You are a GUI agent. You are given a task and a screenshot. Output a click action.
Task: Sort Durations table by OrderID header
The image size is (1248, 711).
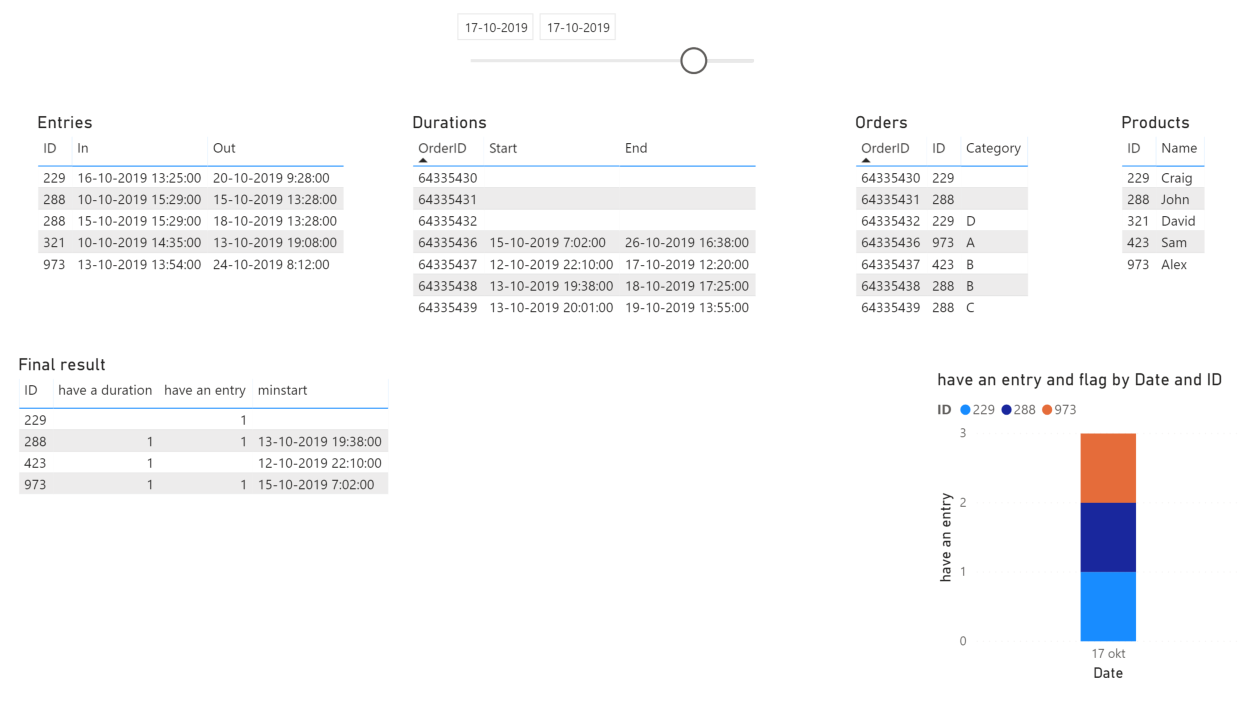pos(442,148)
